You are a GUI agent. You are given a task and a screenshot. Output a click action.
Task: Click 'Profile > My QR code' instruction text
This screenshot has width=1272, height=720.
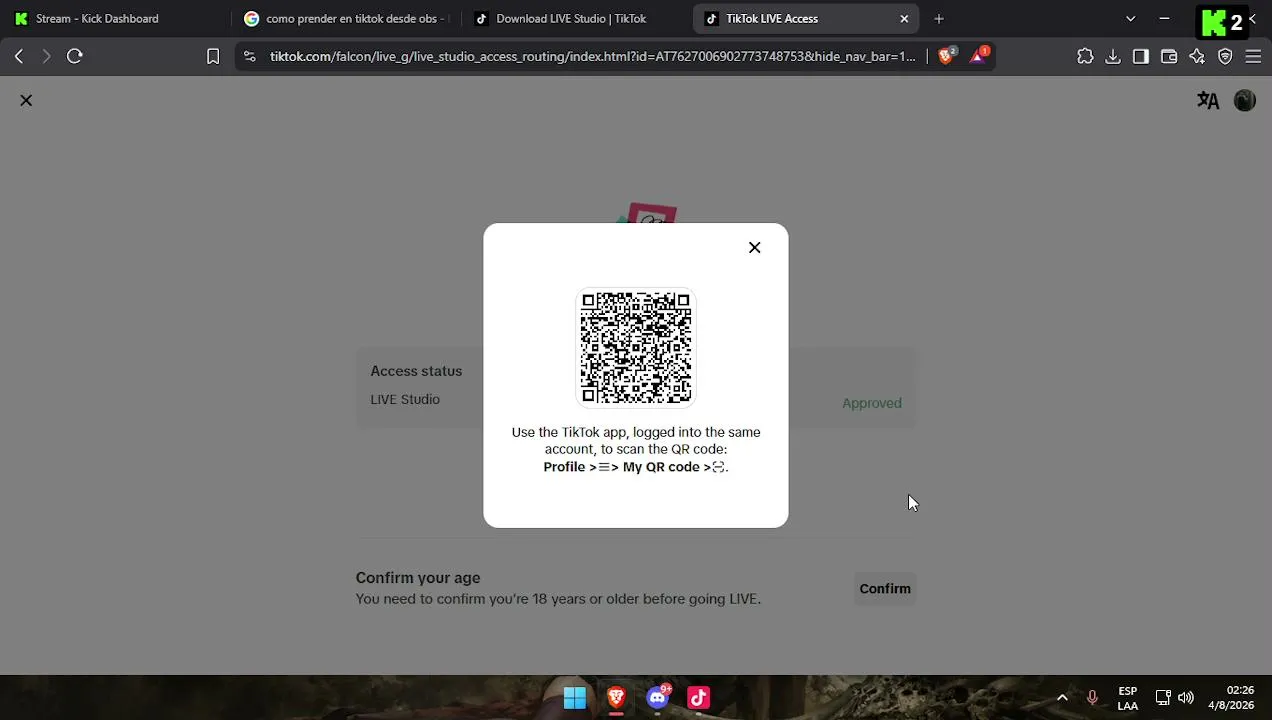coord(636,467)
